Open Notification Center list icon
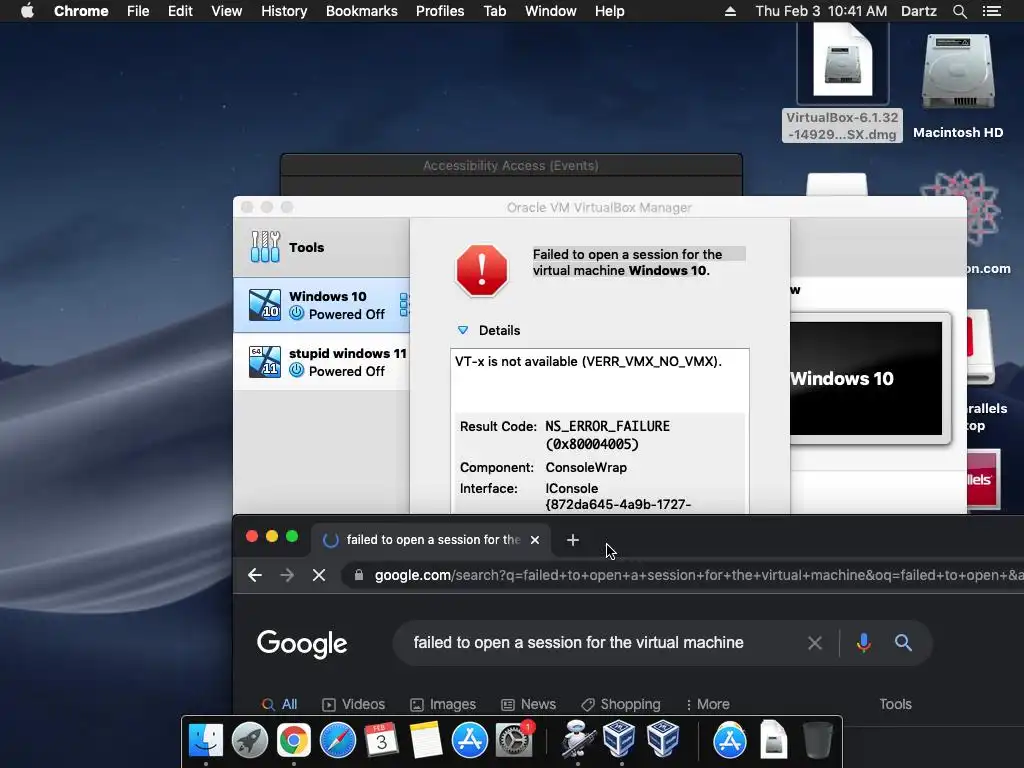 tap(991, 11)
